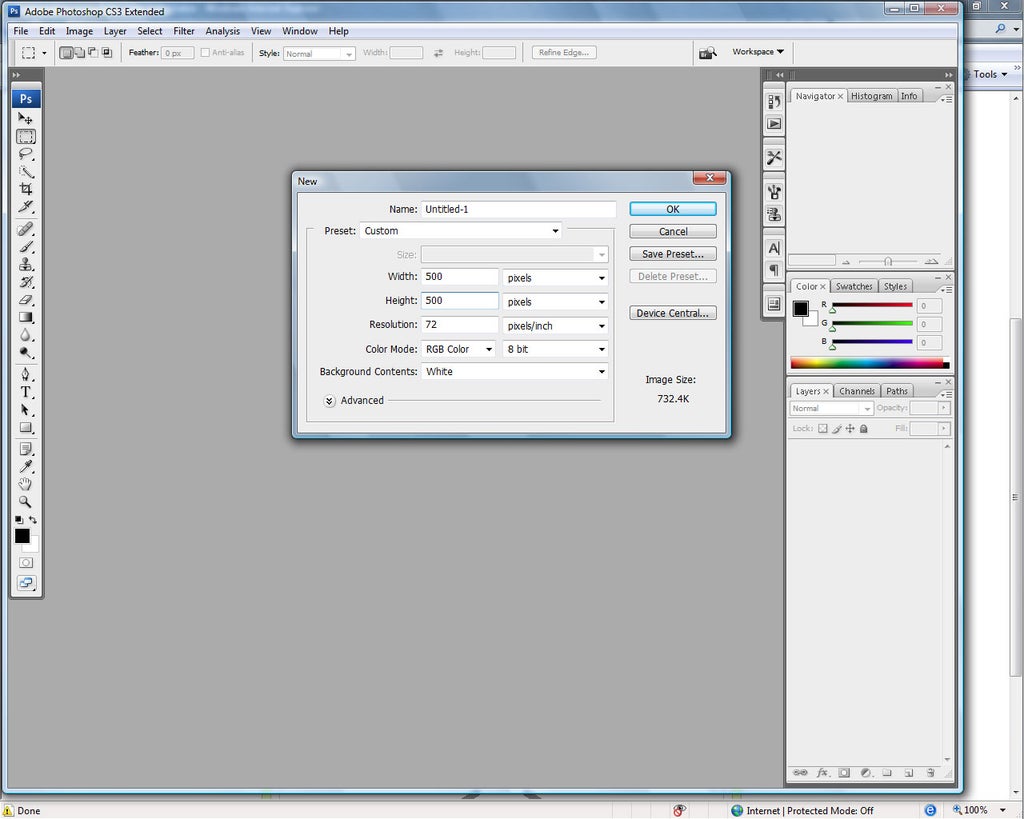Select the Zoom tool
This screenshot has width=1024, height=819.
[x=25, y=500]
